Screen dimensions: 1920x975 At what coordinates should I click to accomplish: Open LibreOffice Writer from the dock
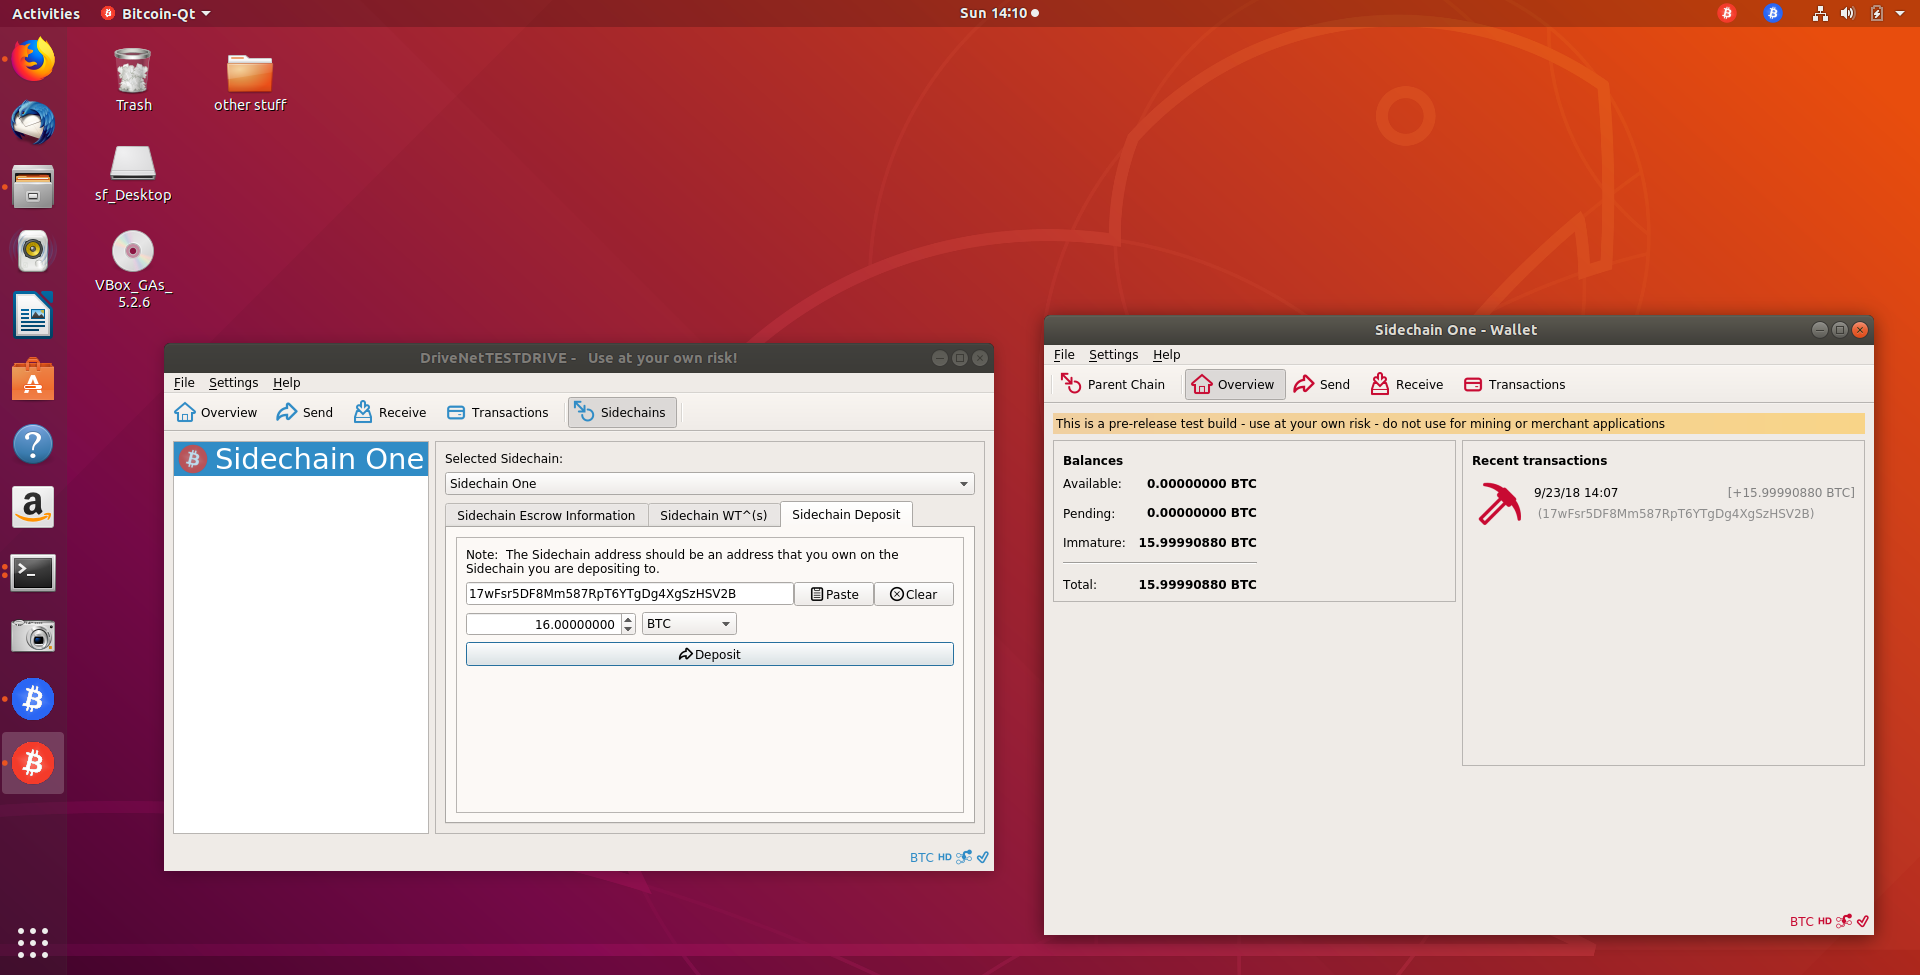33,315
